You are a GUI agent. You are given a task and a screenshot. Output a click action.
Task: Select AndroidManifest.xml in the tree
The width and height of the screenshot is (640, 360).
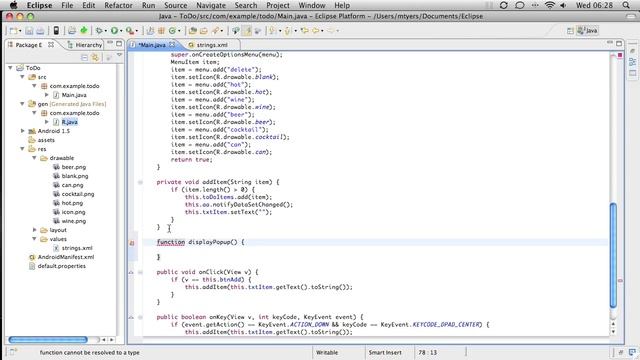pyautogui.click(x=66, y=257)
